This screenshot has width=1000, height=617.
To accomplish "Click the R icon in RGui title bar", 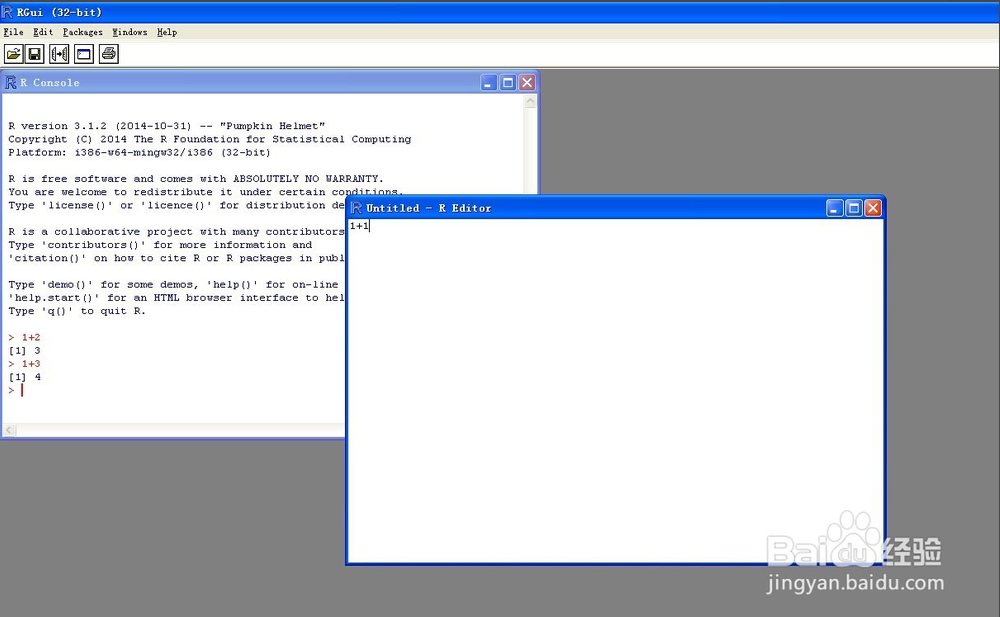I will (x=7, y=11).
